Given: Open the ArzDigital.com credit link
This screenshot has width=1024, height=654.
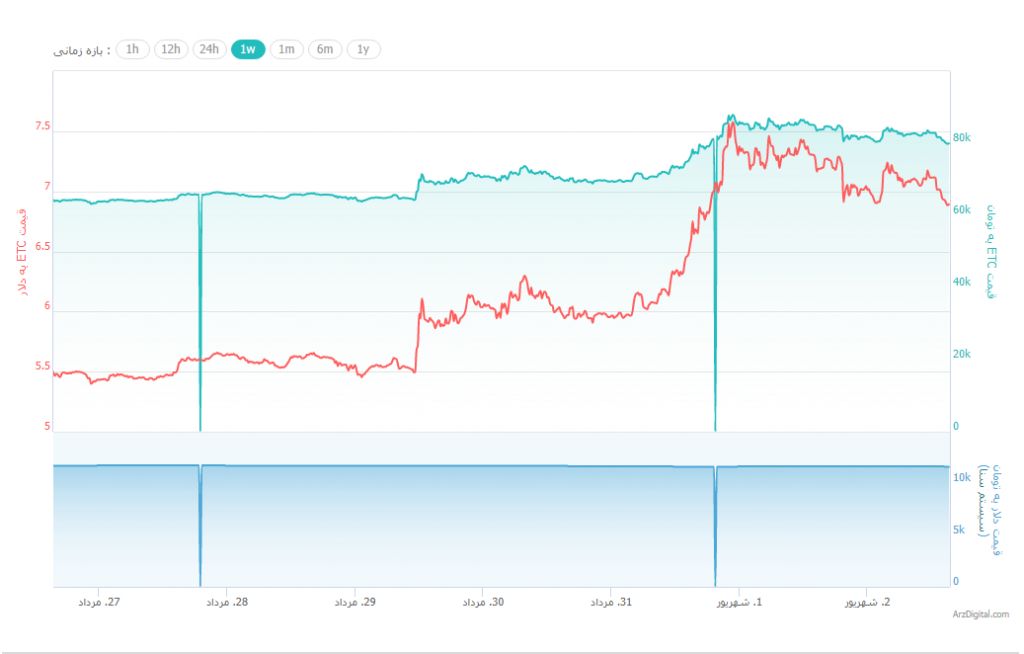Looking at the screenshot, I should (x=980, y=615).
